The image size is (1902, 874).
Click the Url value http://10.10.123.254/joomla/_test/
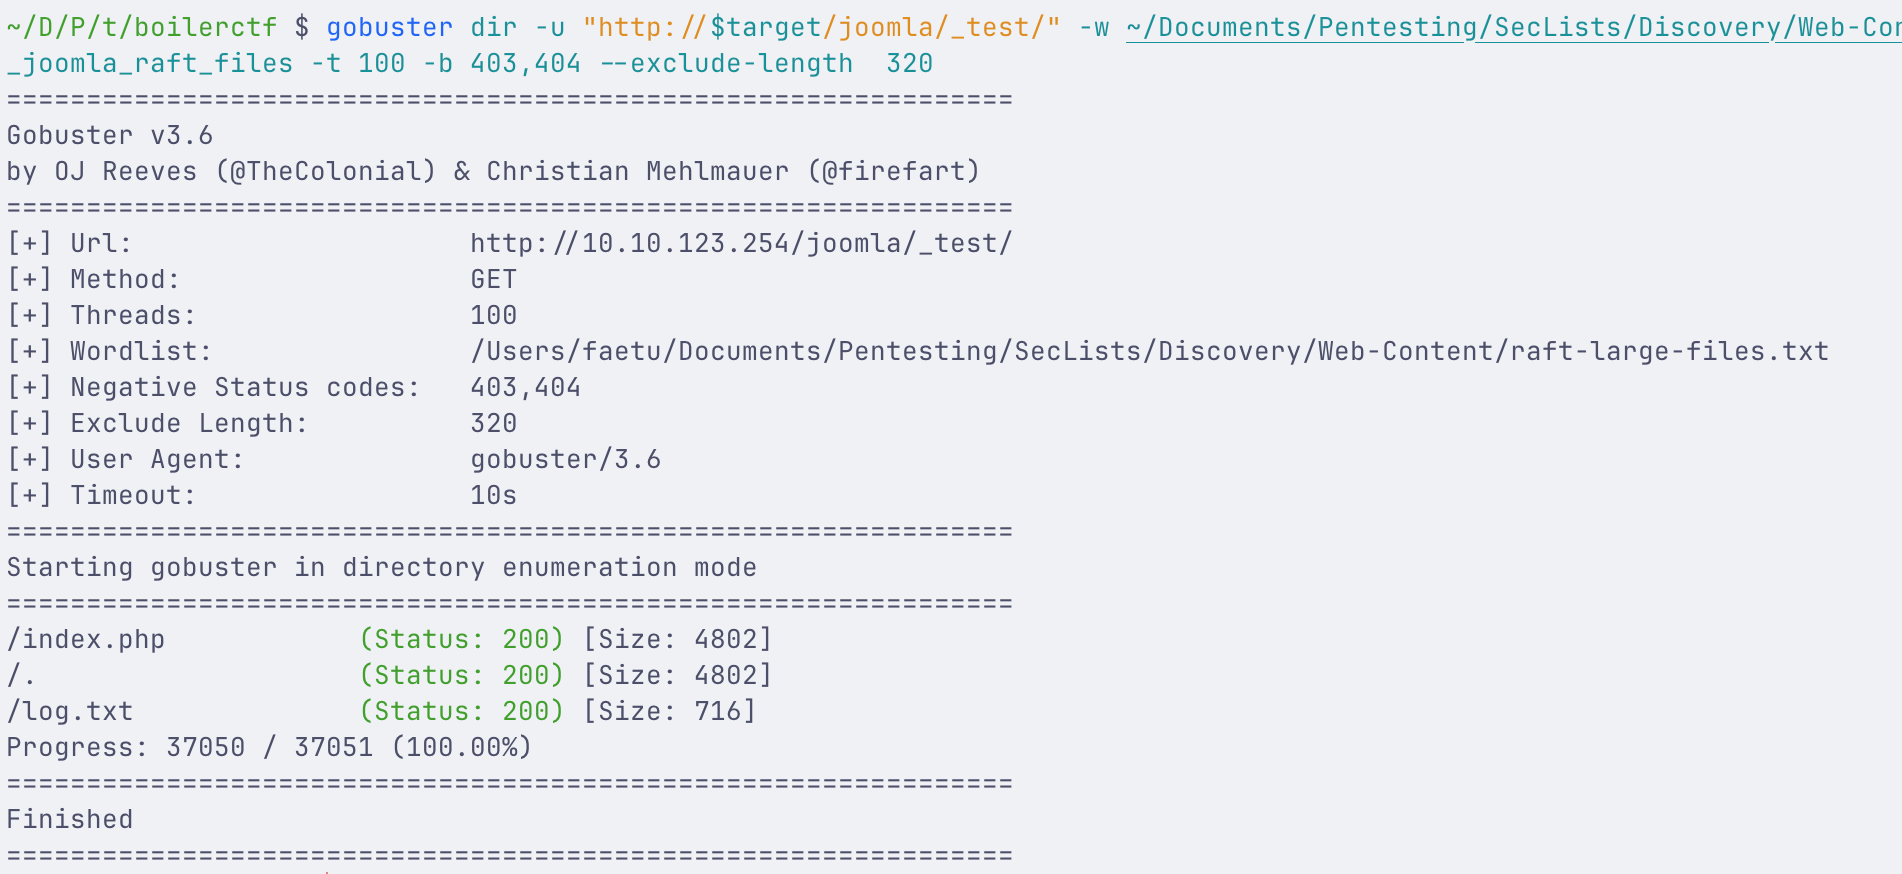pyautogui.click(x=741, y=243)
